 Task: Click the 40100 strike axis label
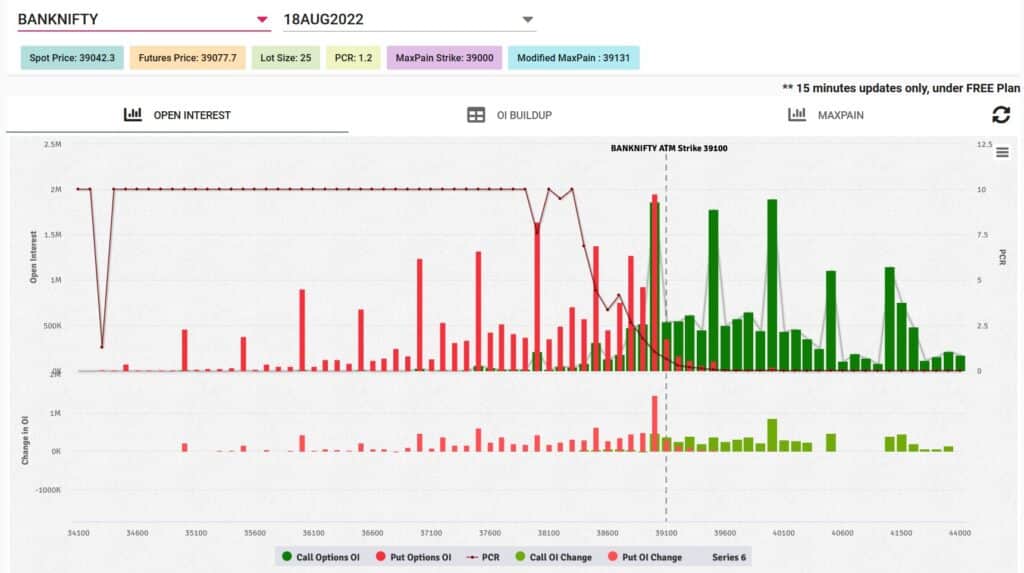(x=784, y=533)
